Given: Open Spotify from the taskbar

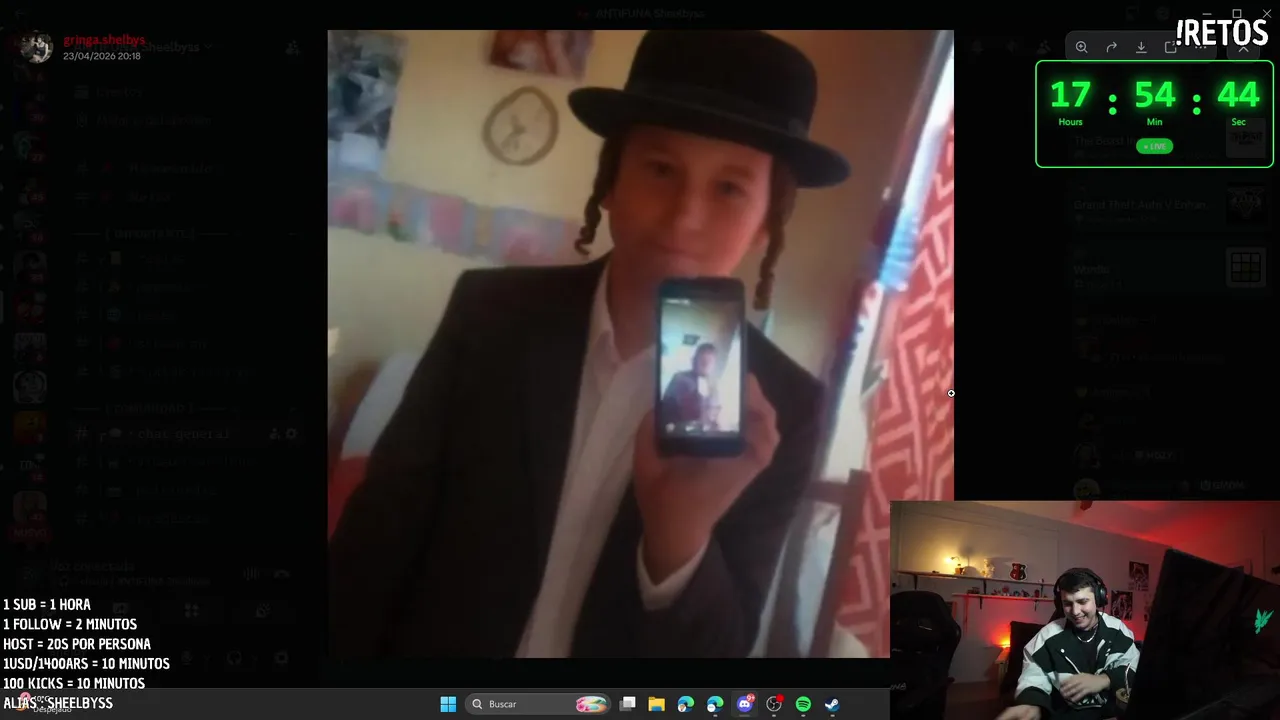Looking at the screenshot, I should (x=803, y=704).
